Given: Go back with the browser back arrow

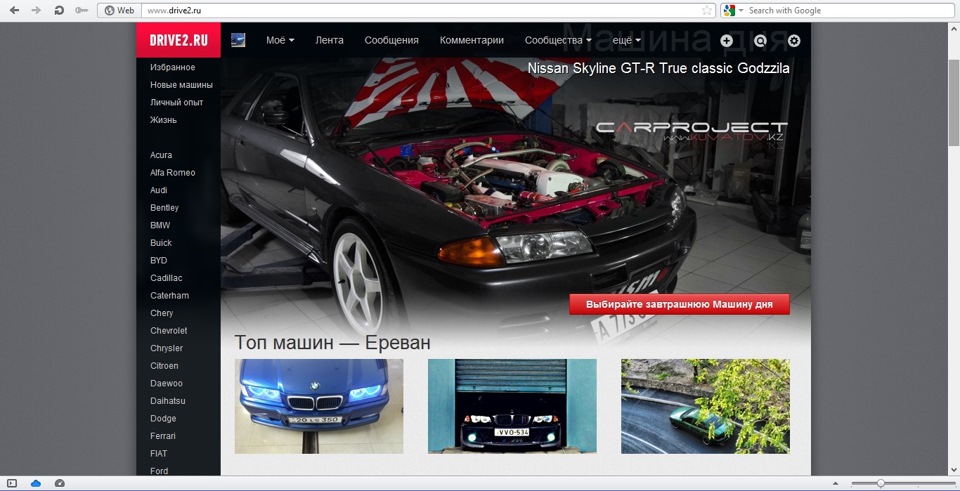Looking at the screenshot, I should click(x=15, y=10).
